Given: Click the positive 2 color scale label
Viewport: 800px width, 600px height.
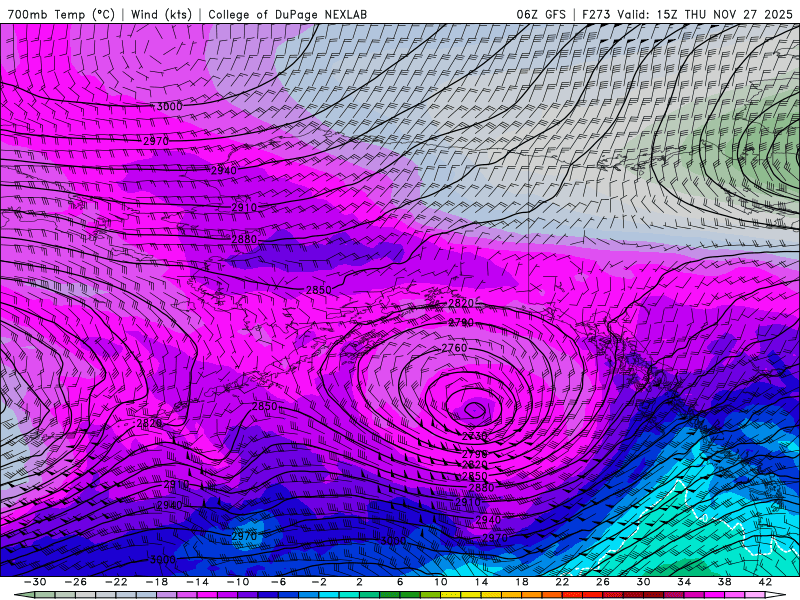Looking at the screenshot, I should pos(359,582).
